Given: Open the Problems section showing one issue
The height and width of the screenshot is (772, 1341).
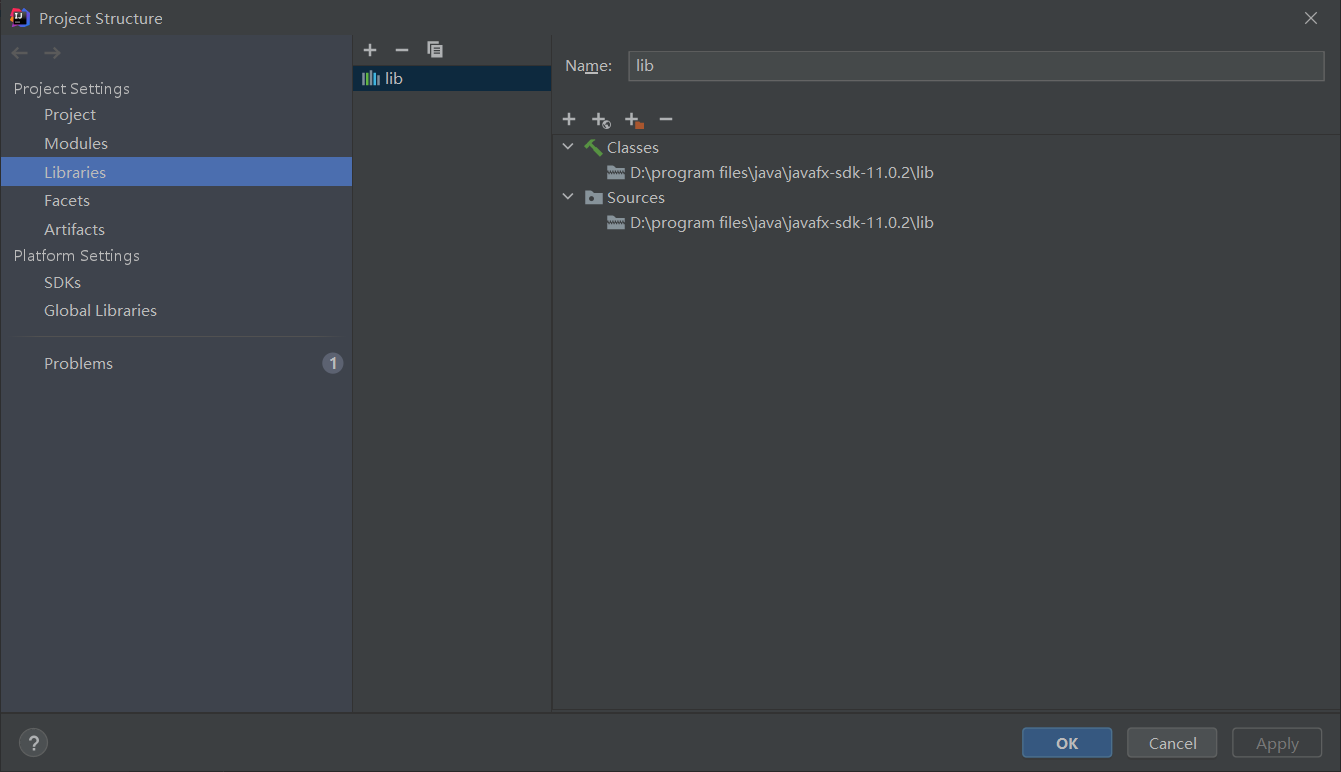Looking at the screenshot, I should coord(78,363).
